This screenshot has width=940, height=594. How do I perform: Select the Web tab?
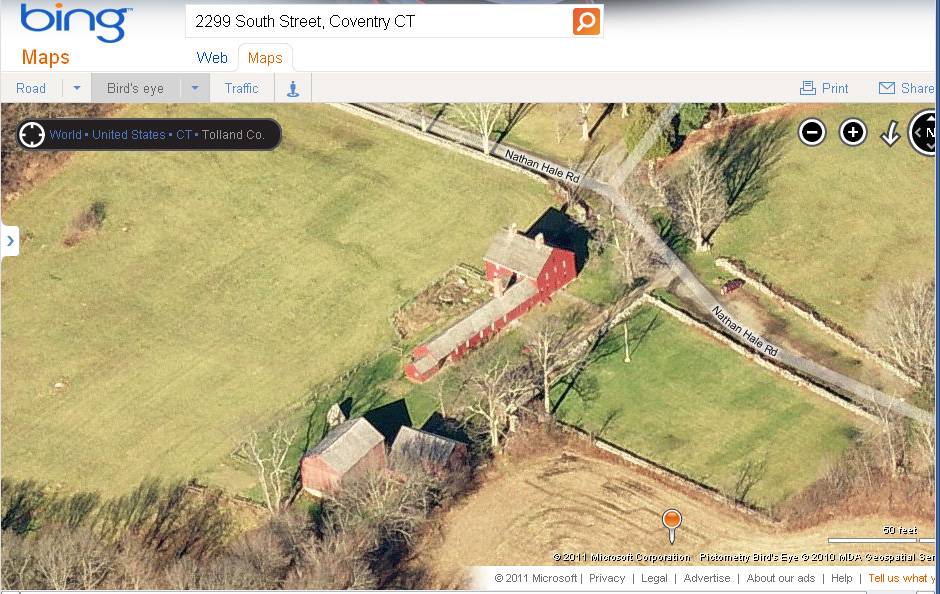pos(212,58)
